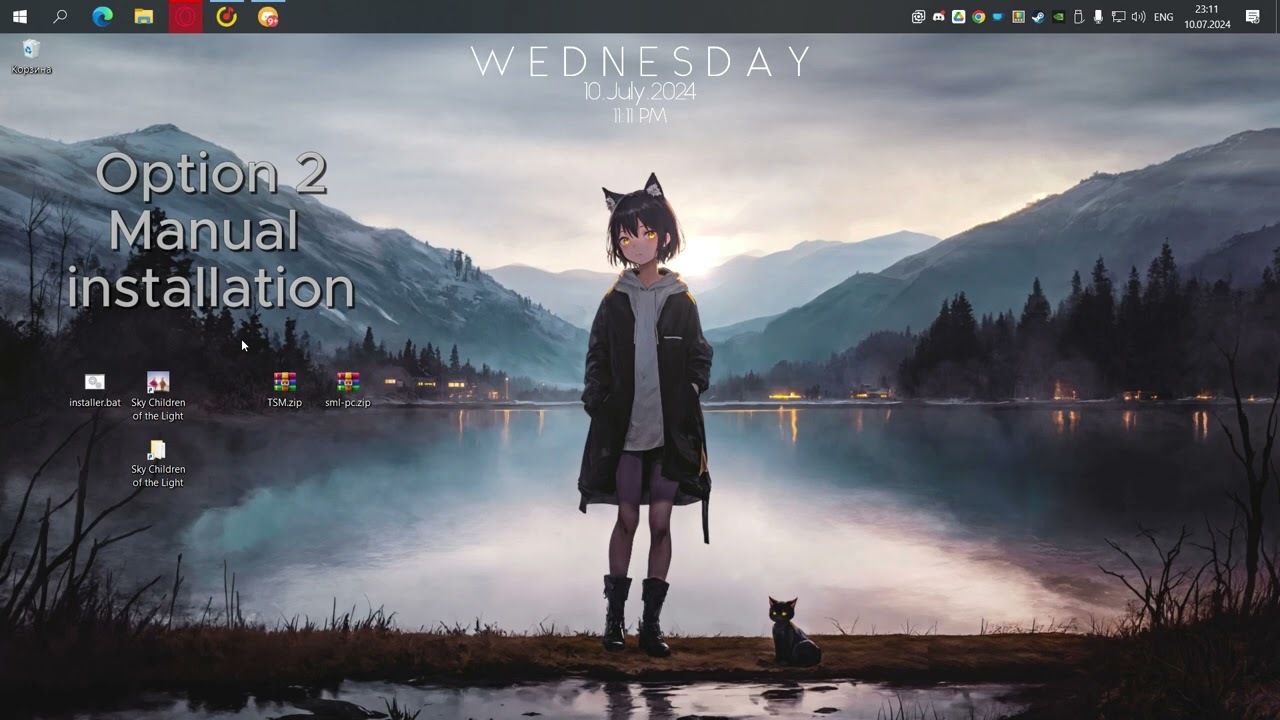Select sml-pc.zip archive on desktop
Viewport: 1280px width, 720px height.
[x=348, y=390]
